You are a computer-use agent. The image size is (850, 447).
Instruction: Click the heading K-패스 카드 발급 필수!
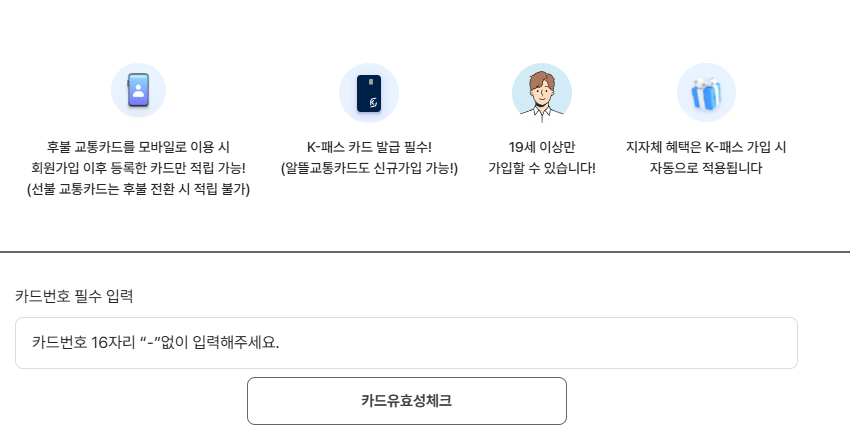coord(369,147)
